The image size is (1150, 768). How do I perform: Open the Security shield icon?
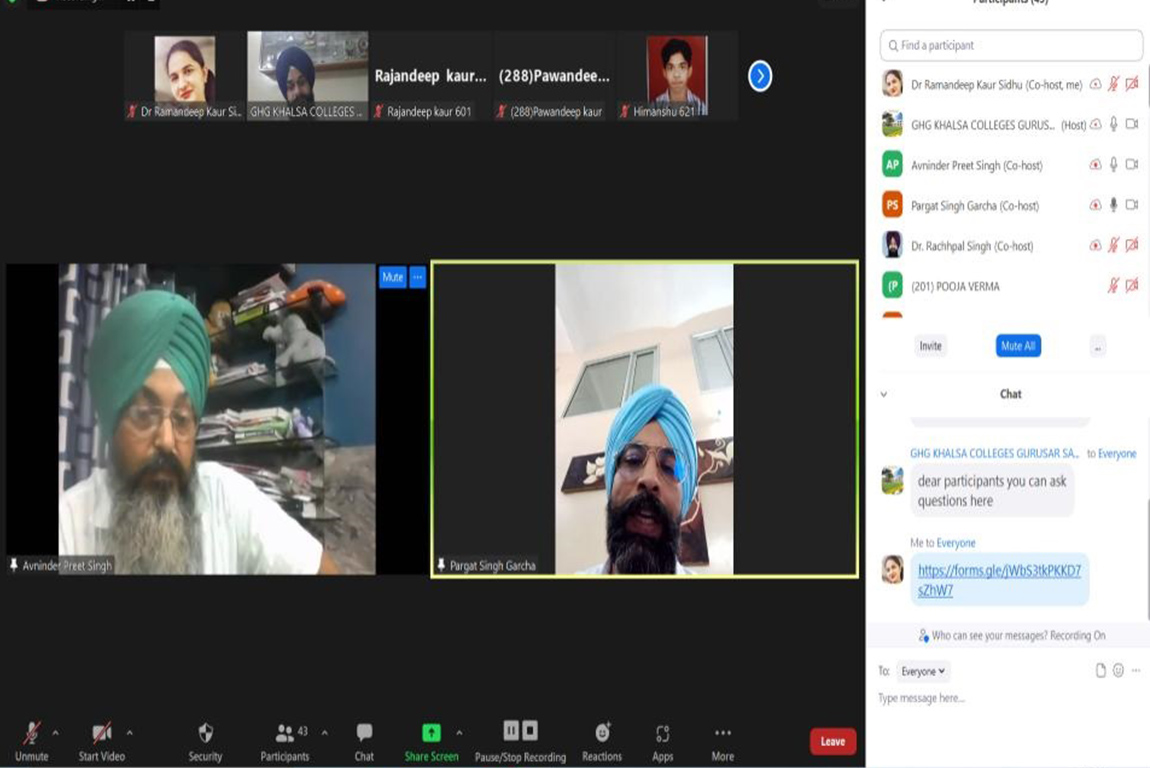tap(205, 733)
